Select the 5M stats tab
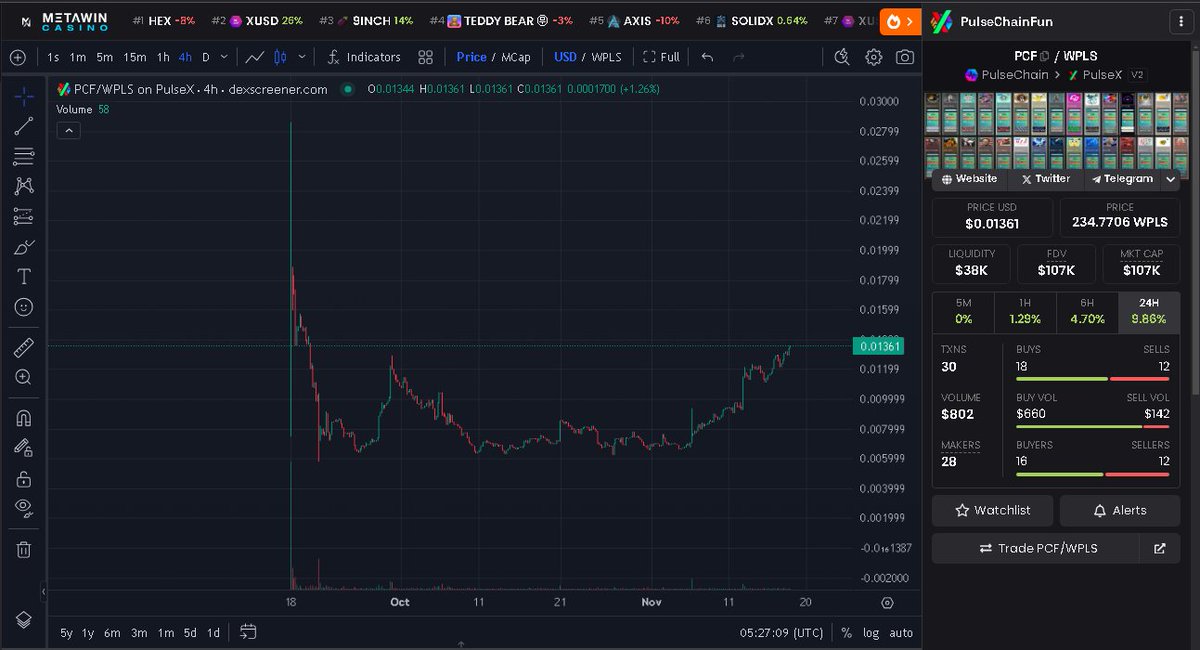The width and height of the screenshot is (1200, 650). [x=963, y=312]
